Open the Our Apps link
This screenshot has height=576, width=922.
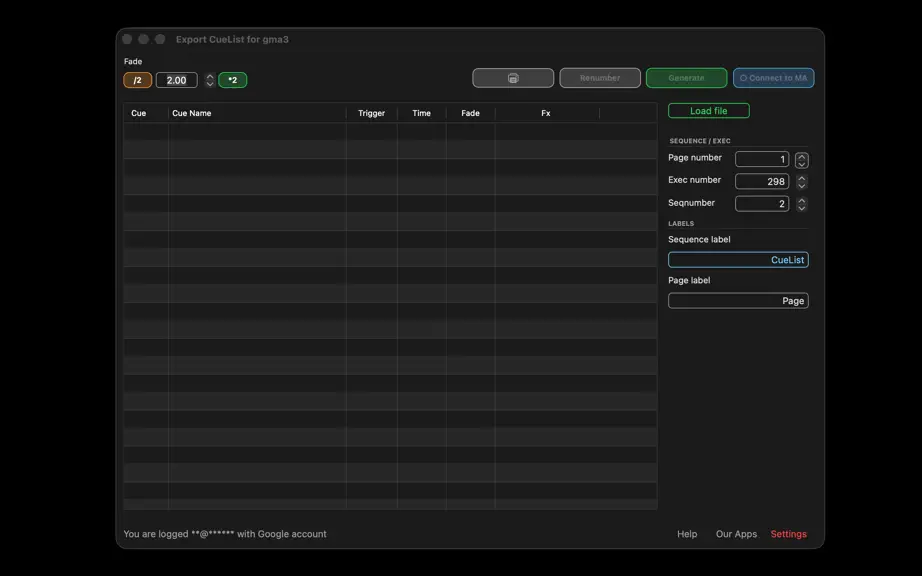coord(736,534)
